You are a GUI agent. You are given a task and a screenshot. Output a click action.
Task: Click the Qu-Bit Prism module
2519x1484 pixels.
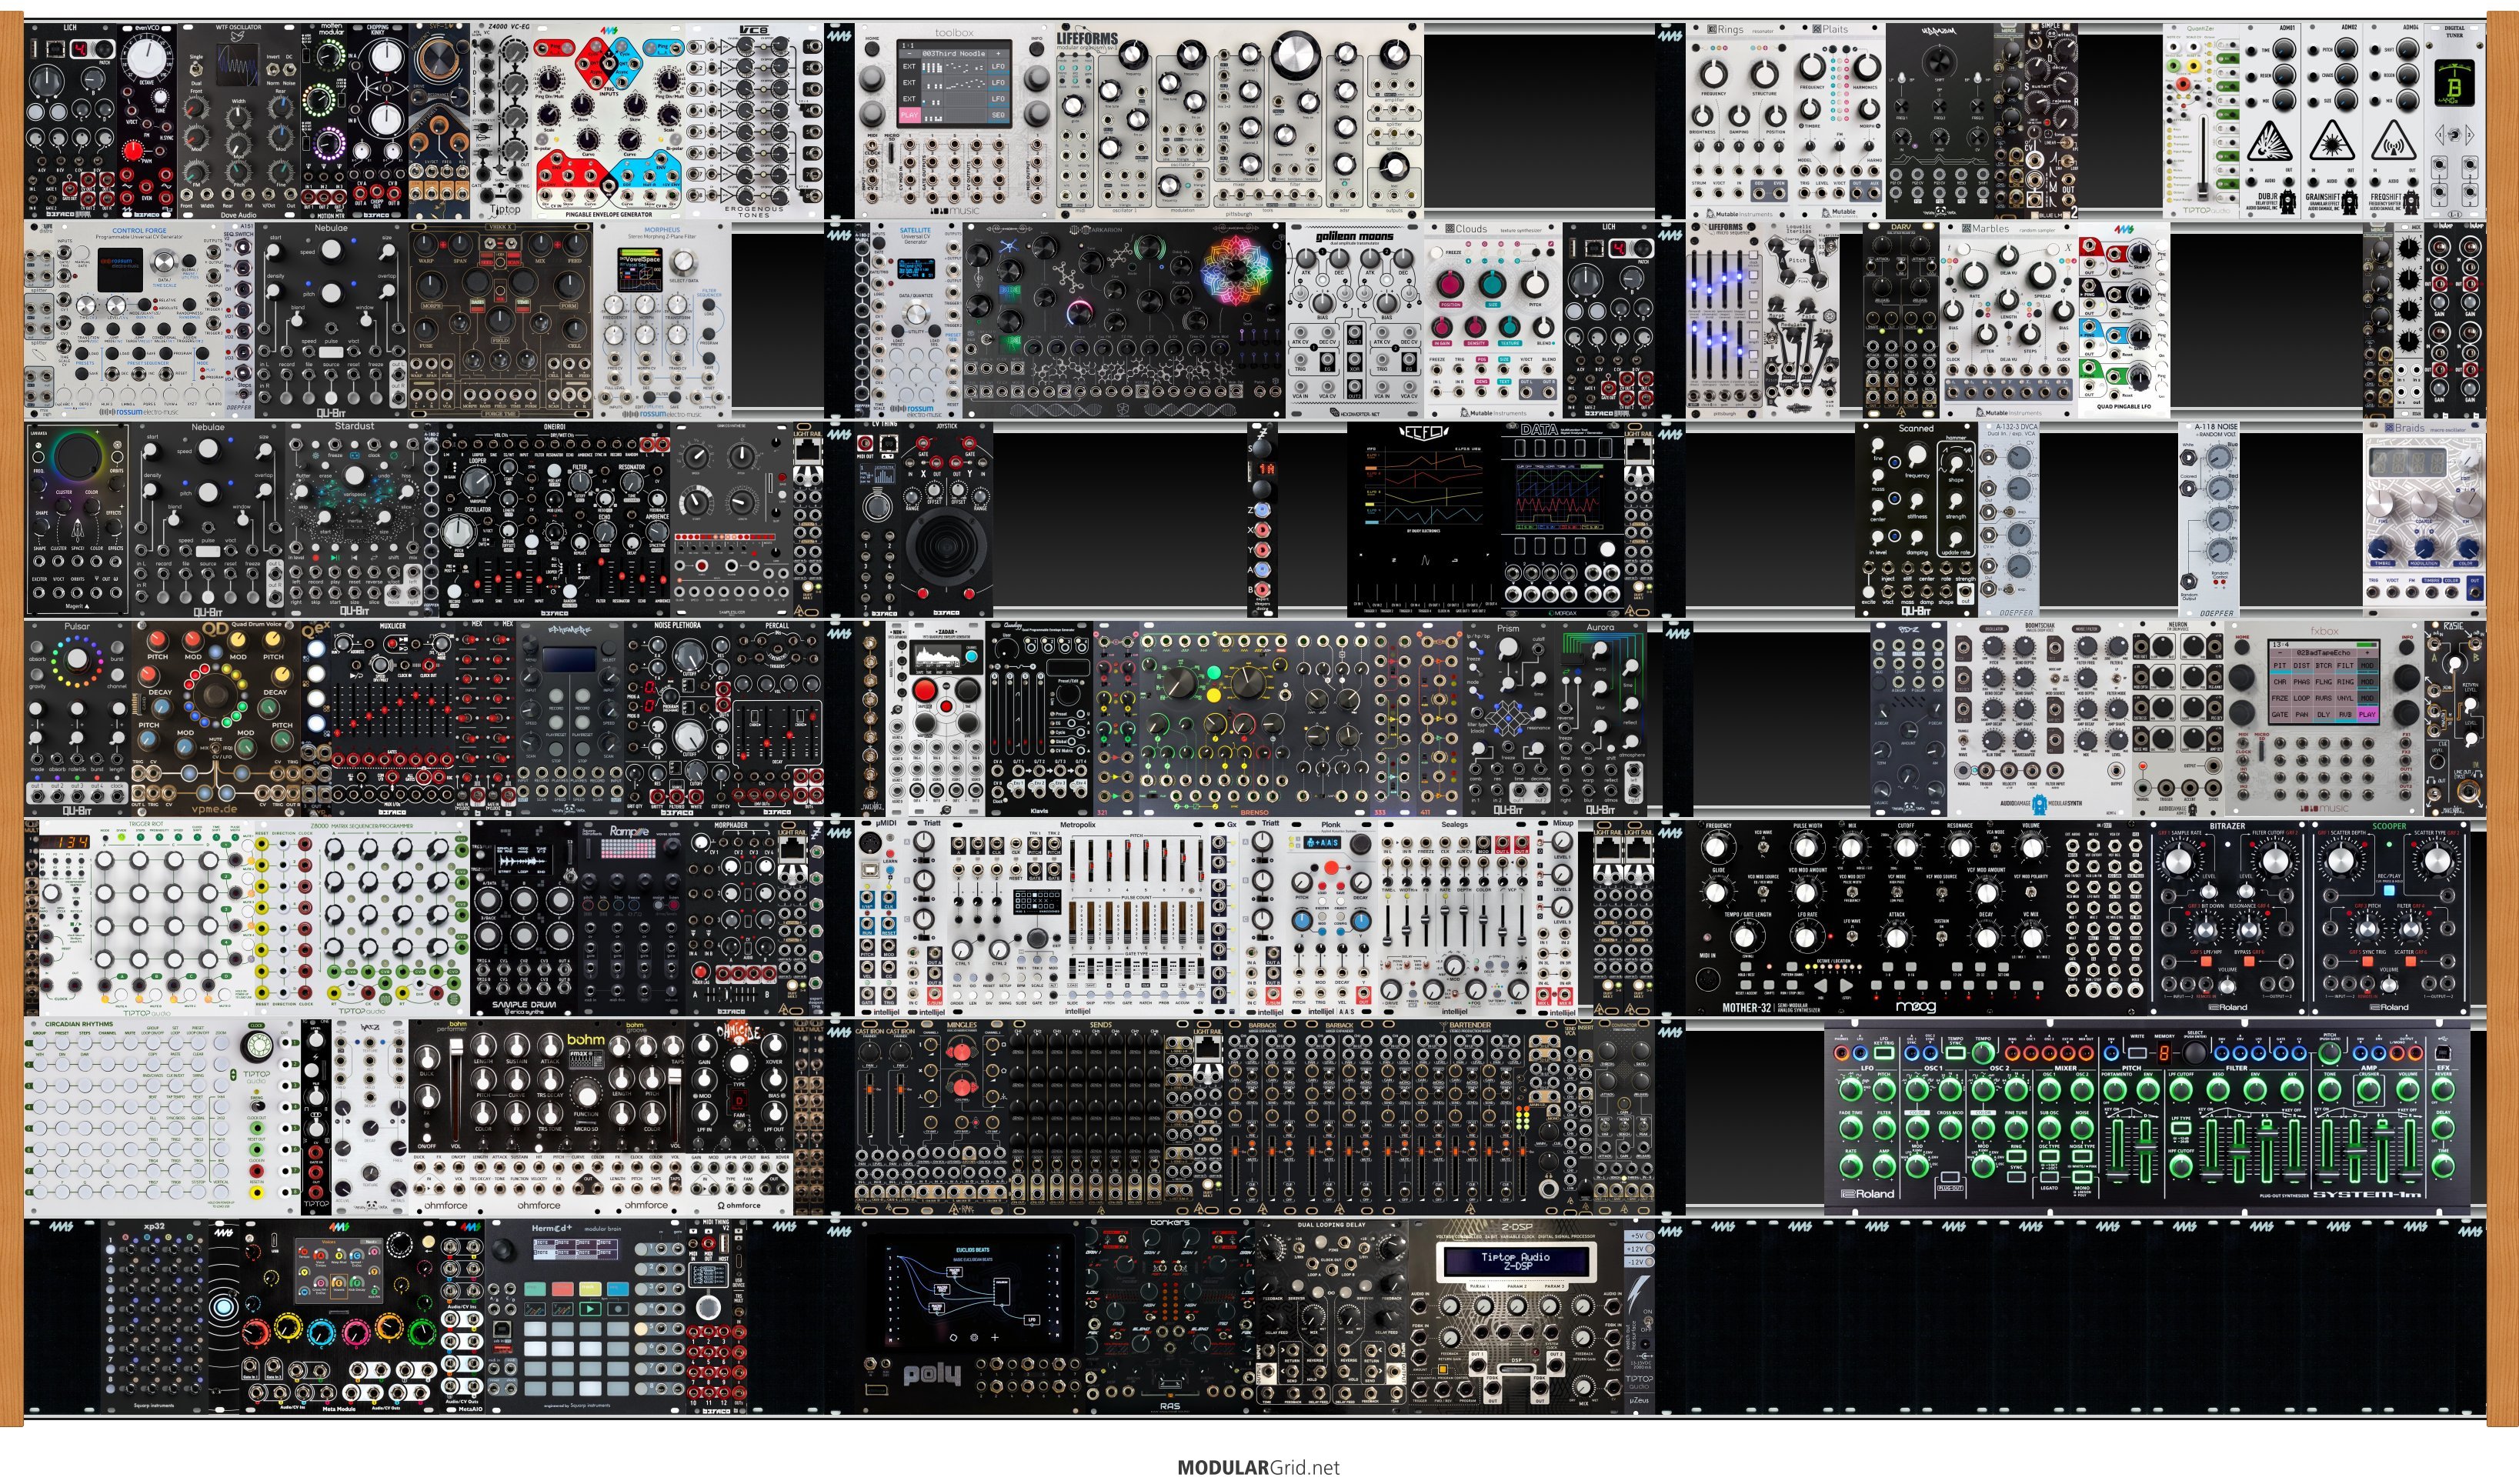pos(1508,718)
